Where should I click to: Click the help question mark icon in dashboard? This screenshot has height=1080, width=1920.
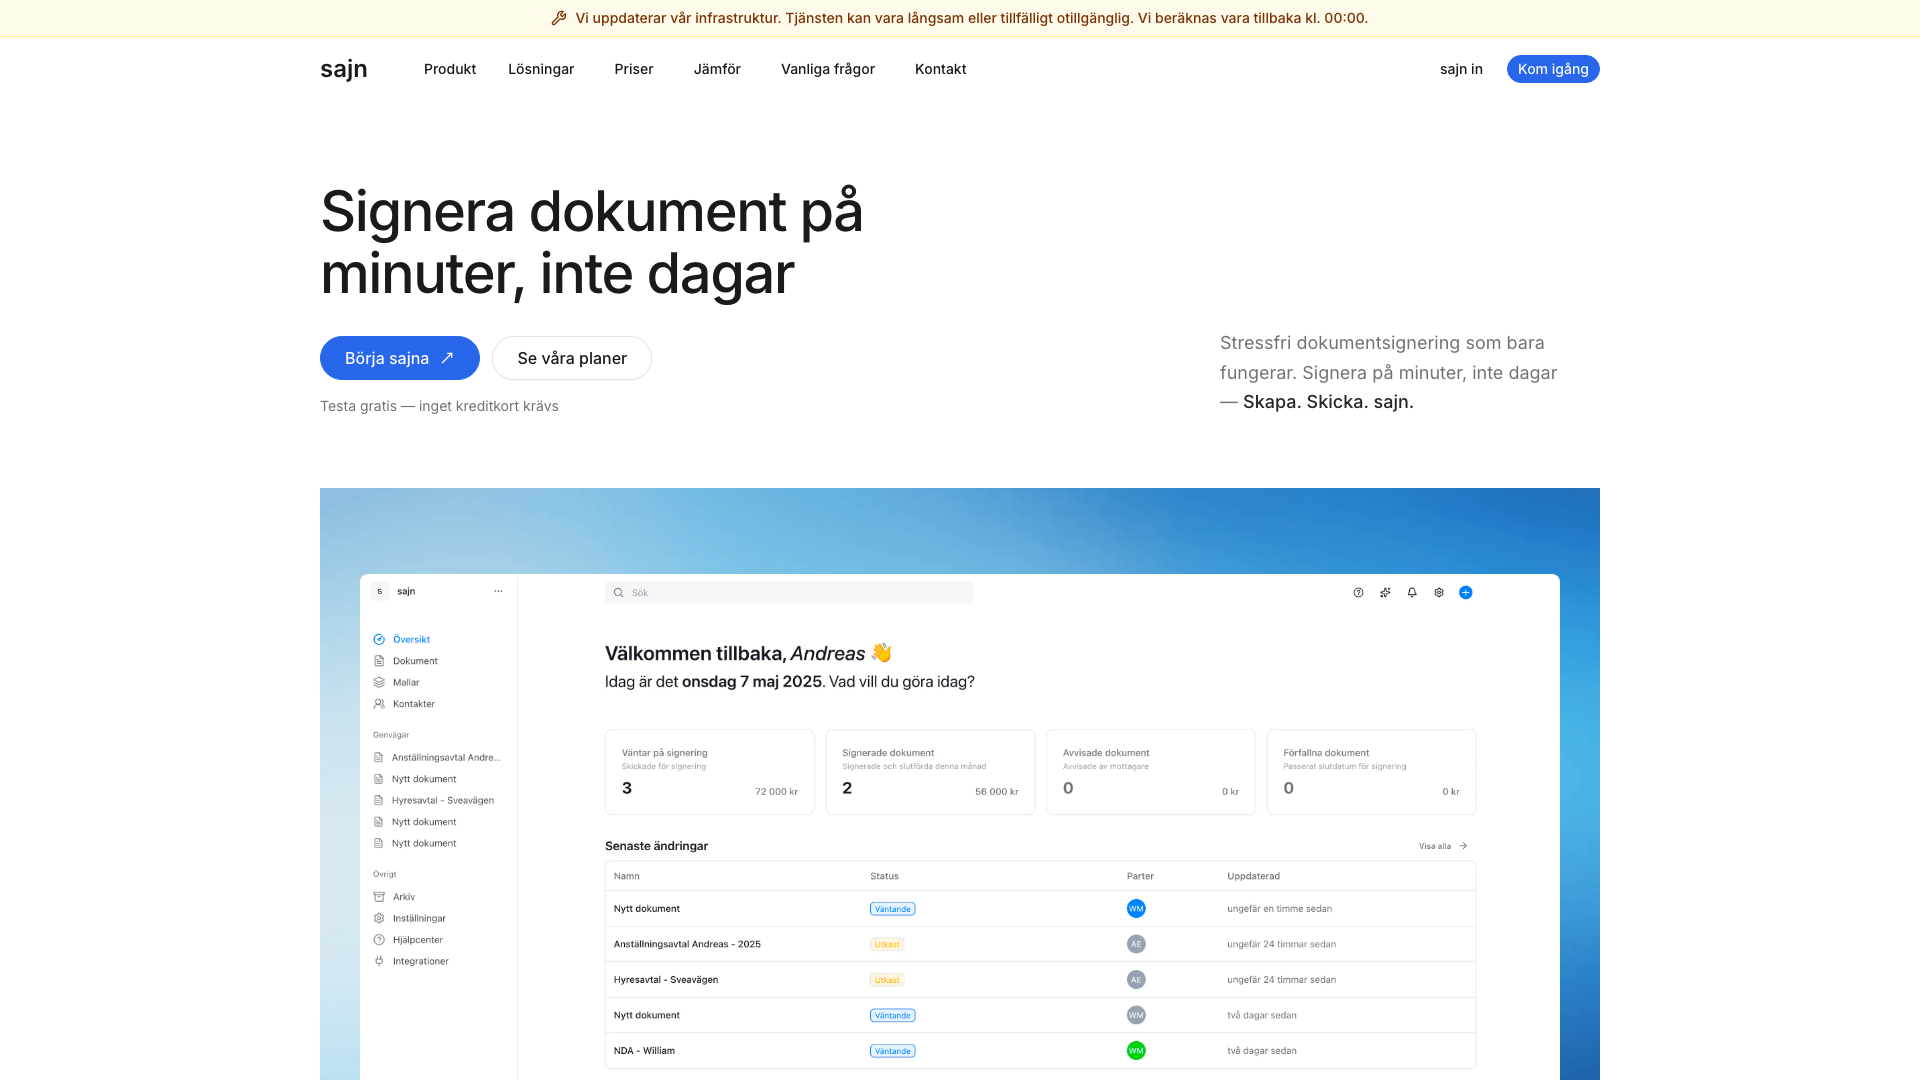coord(1358,593)
